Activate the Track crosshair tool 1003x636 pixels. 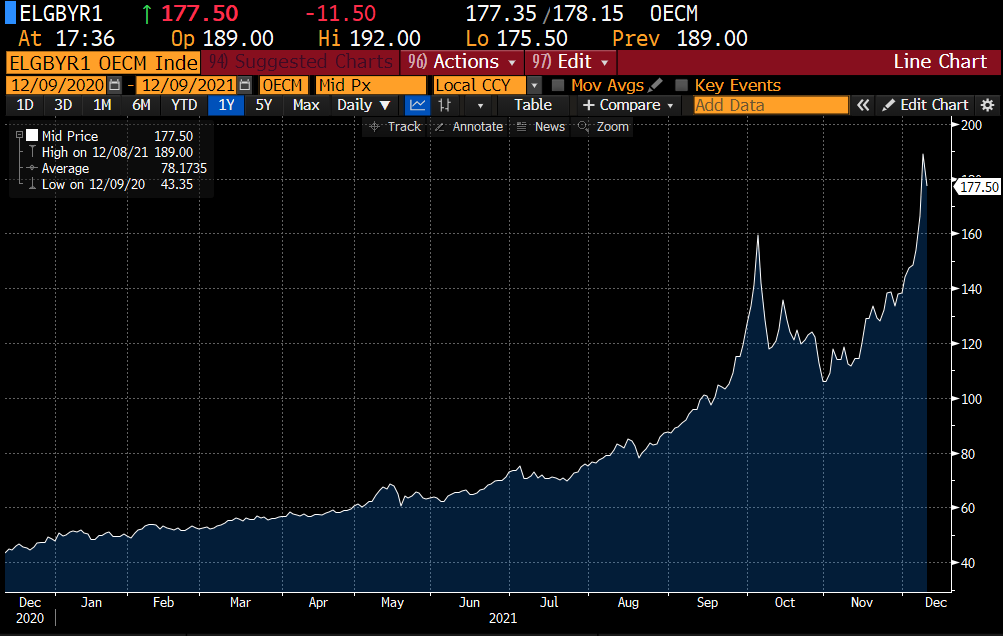(x=394, y=127)
